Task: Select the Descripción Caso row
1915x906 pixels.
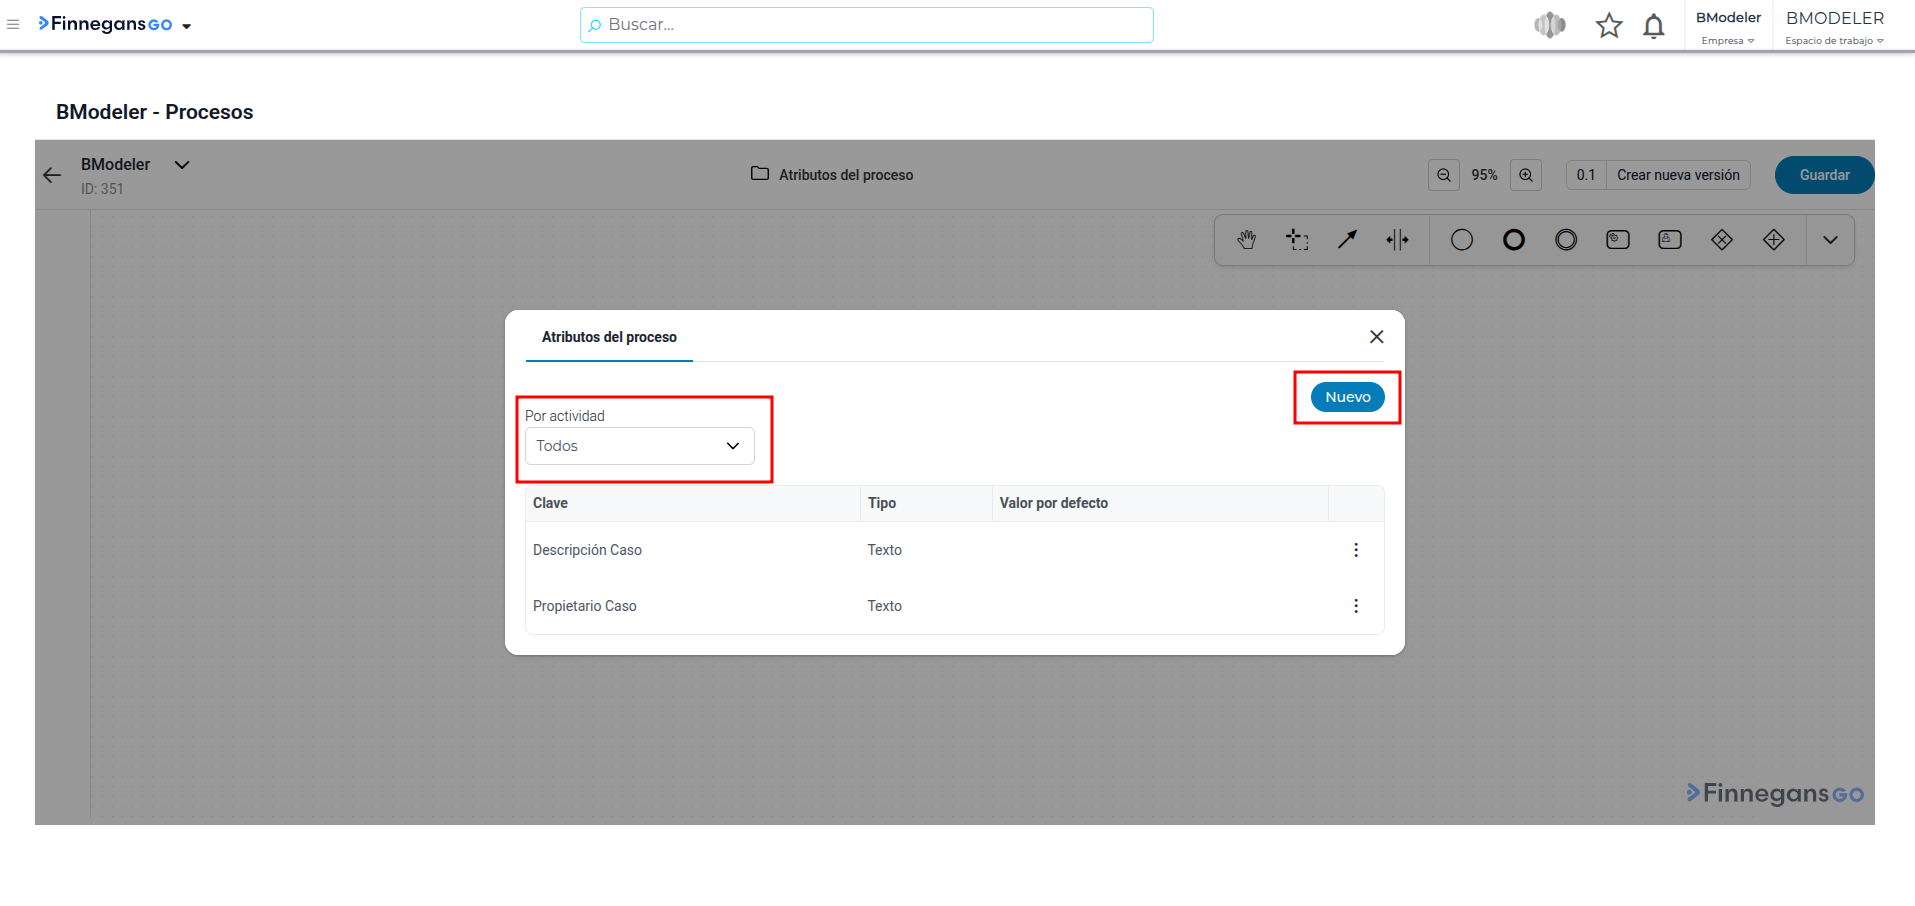Action: coord(955,550)
